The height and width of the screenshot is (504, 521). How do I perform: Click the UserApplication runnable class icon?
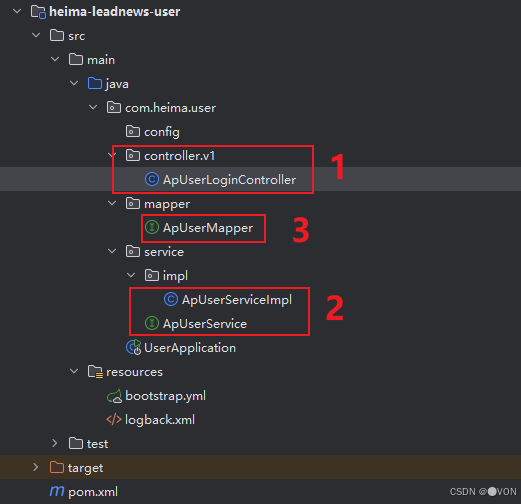coord(133,348)
